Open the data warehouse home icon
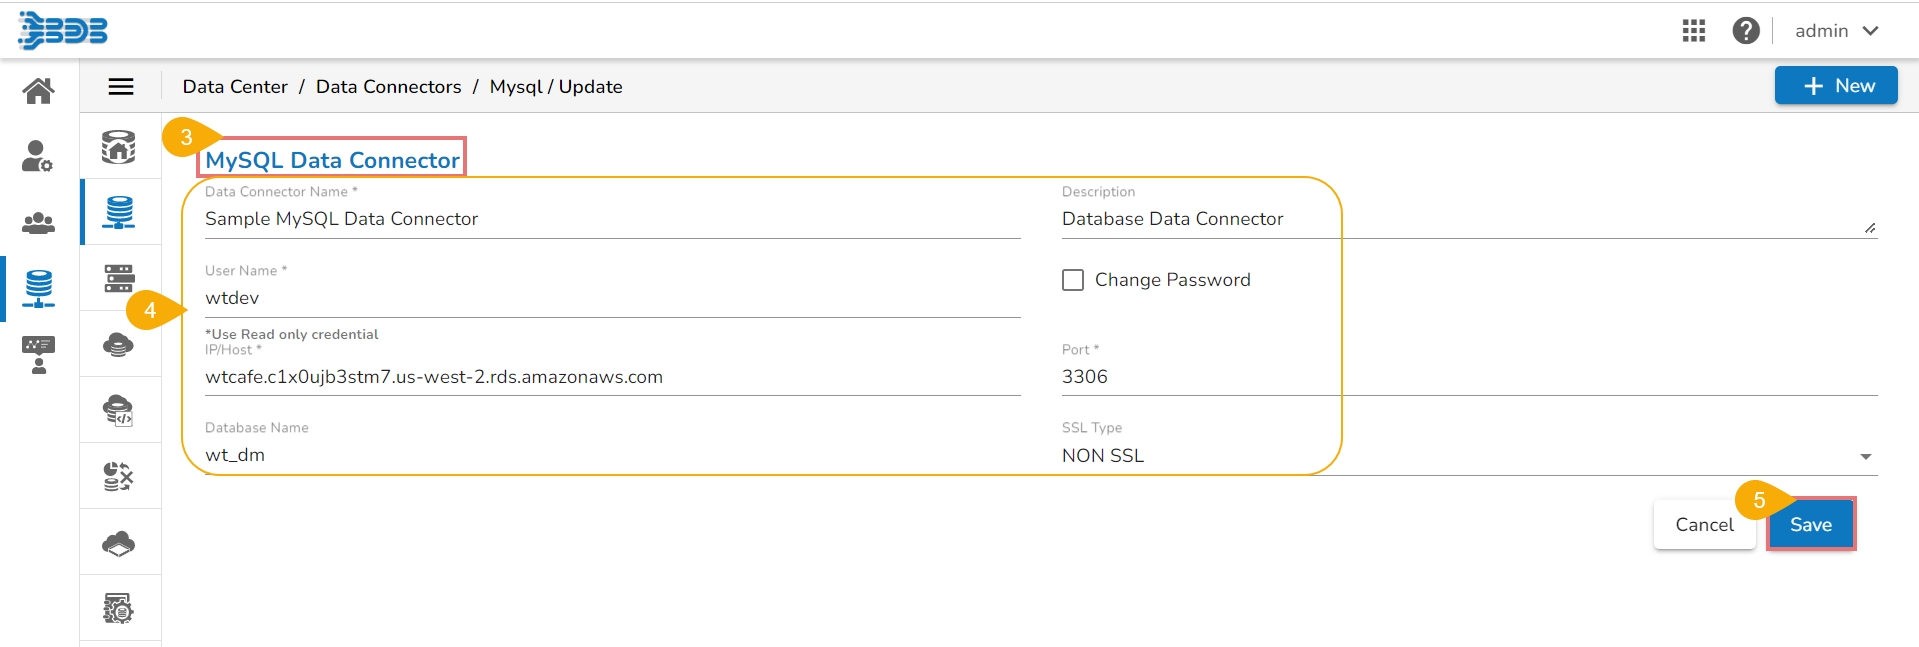 (x=119, y=147)
